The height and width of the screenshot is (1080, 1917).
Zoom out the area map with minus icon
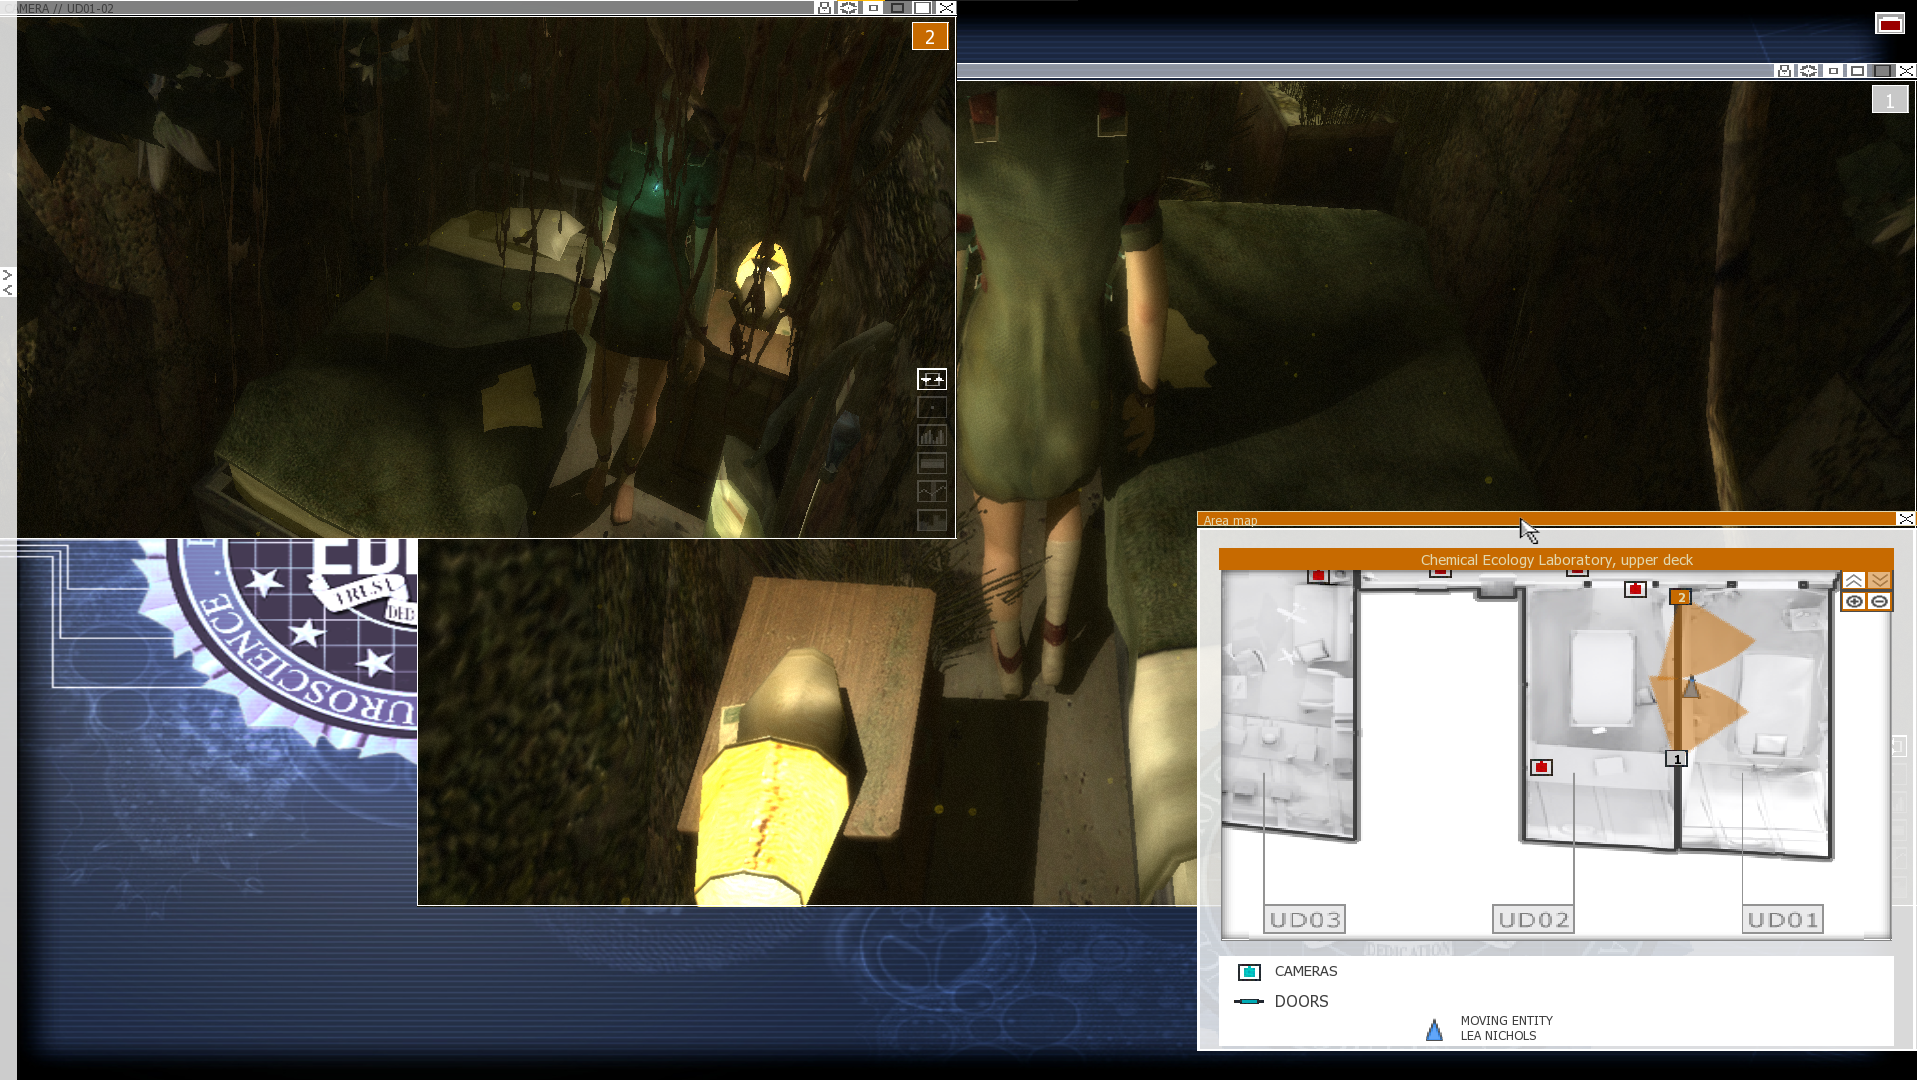1879,601
